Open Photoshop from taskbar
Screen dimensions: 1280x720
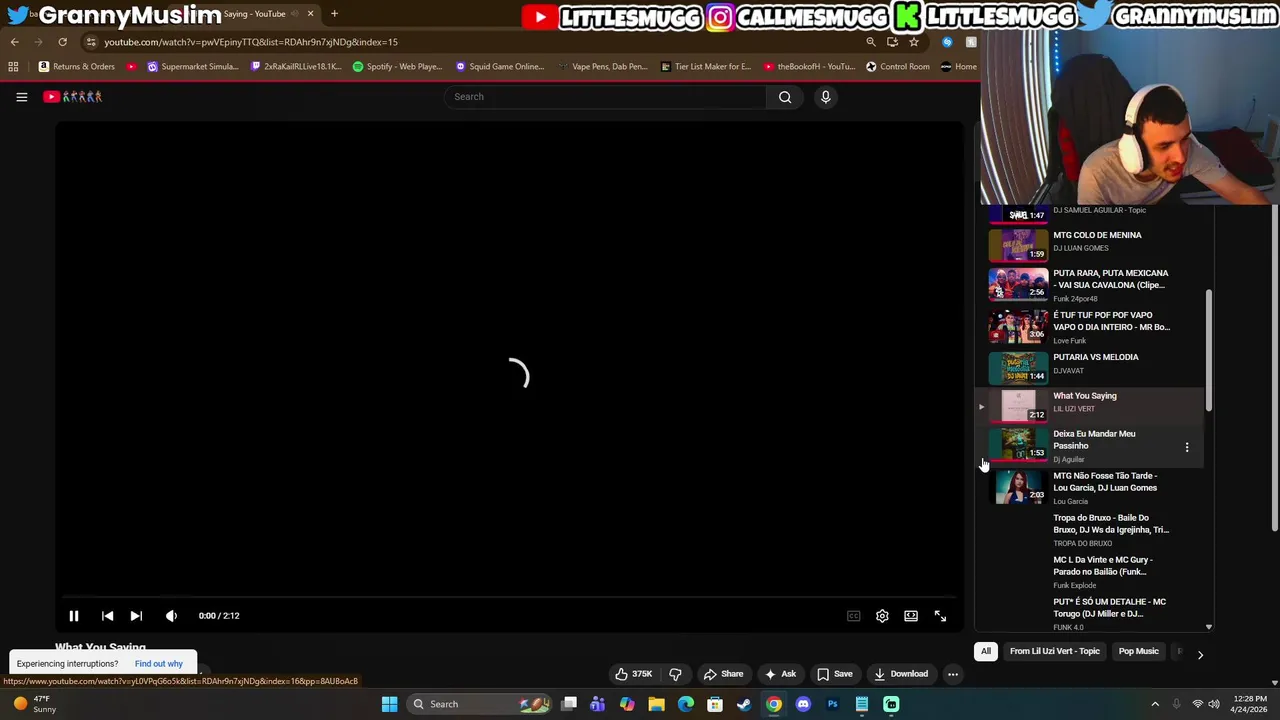click(x=832, y=704)
